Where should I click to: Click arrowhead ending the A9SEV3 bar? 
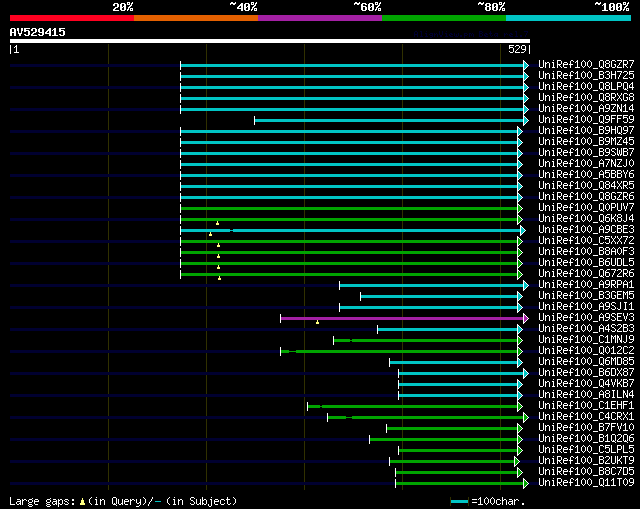click(526, 318)
